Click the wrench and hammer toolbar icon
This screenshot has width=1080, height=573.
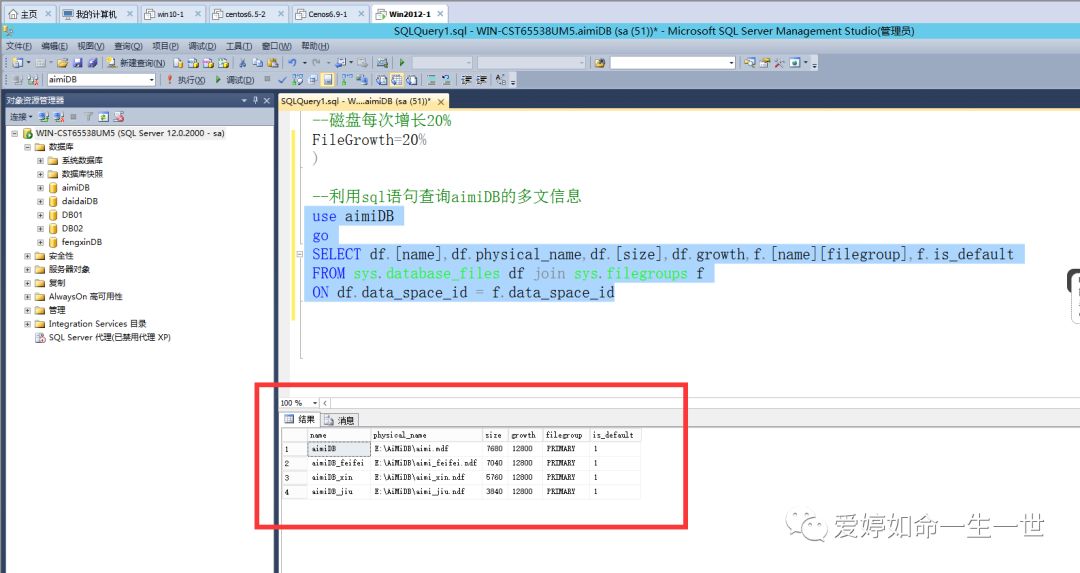pyautogui.click(x=779, y=63)
